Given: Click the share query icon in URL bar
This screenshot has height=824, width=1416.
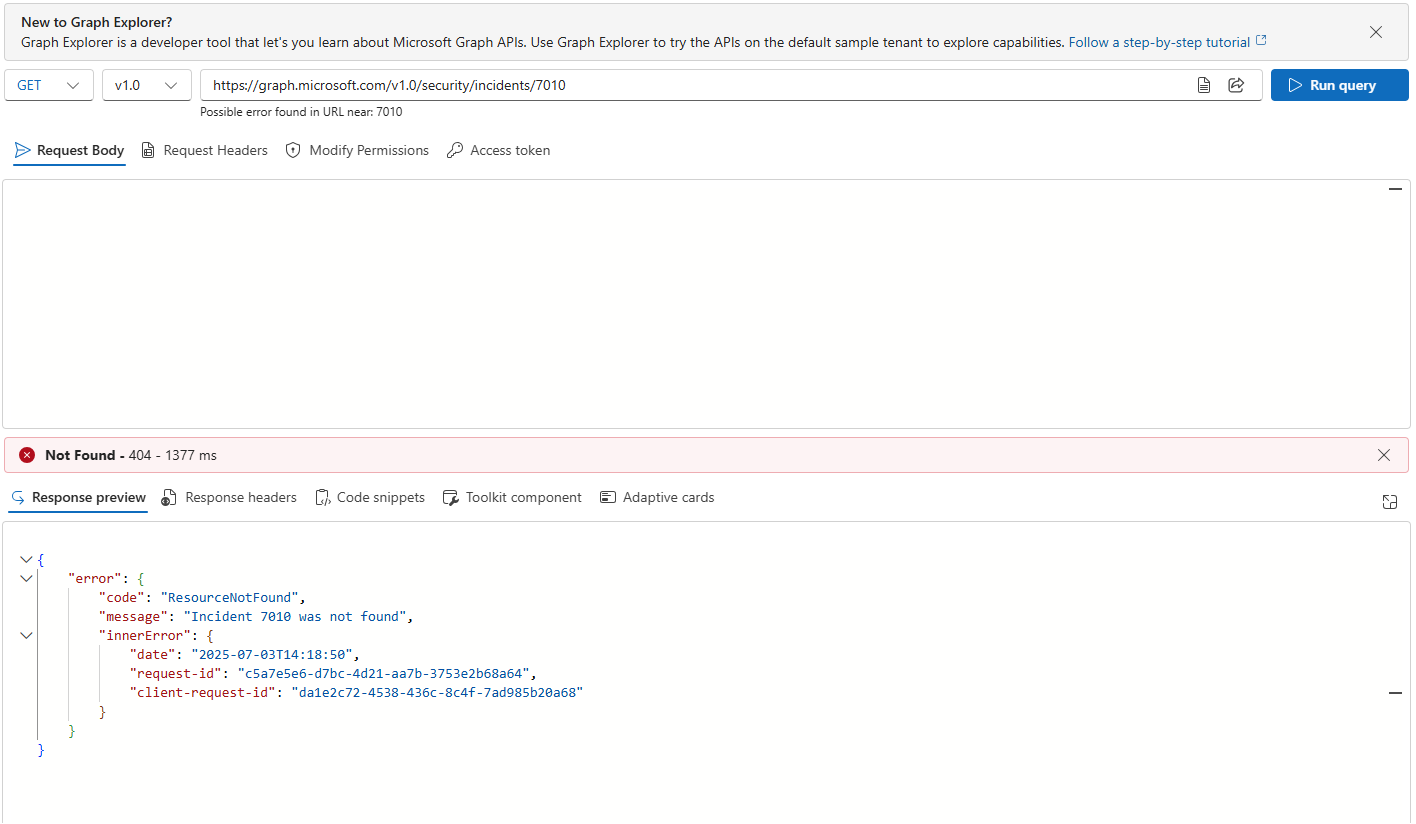Looking at the screenshot, I should point(1236,85).
